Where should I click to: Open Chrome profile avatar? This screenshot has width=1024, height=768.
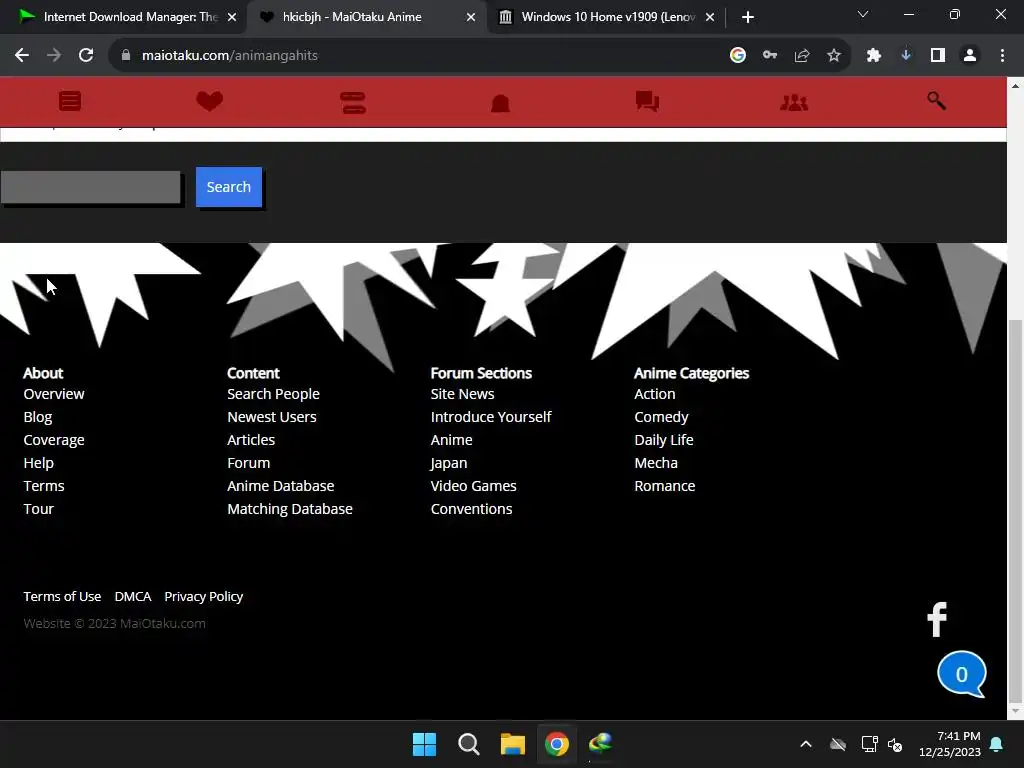tap(970, 56)
